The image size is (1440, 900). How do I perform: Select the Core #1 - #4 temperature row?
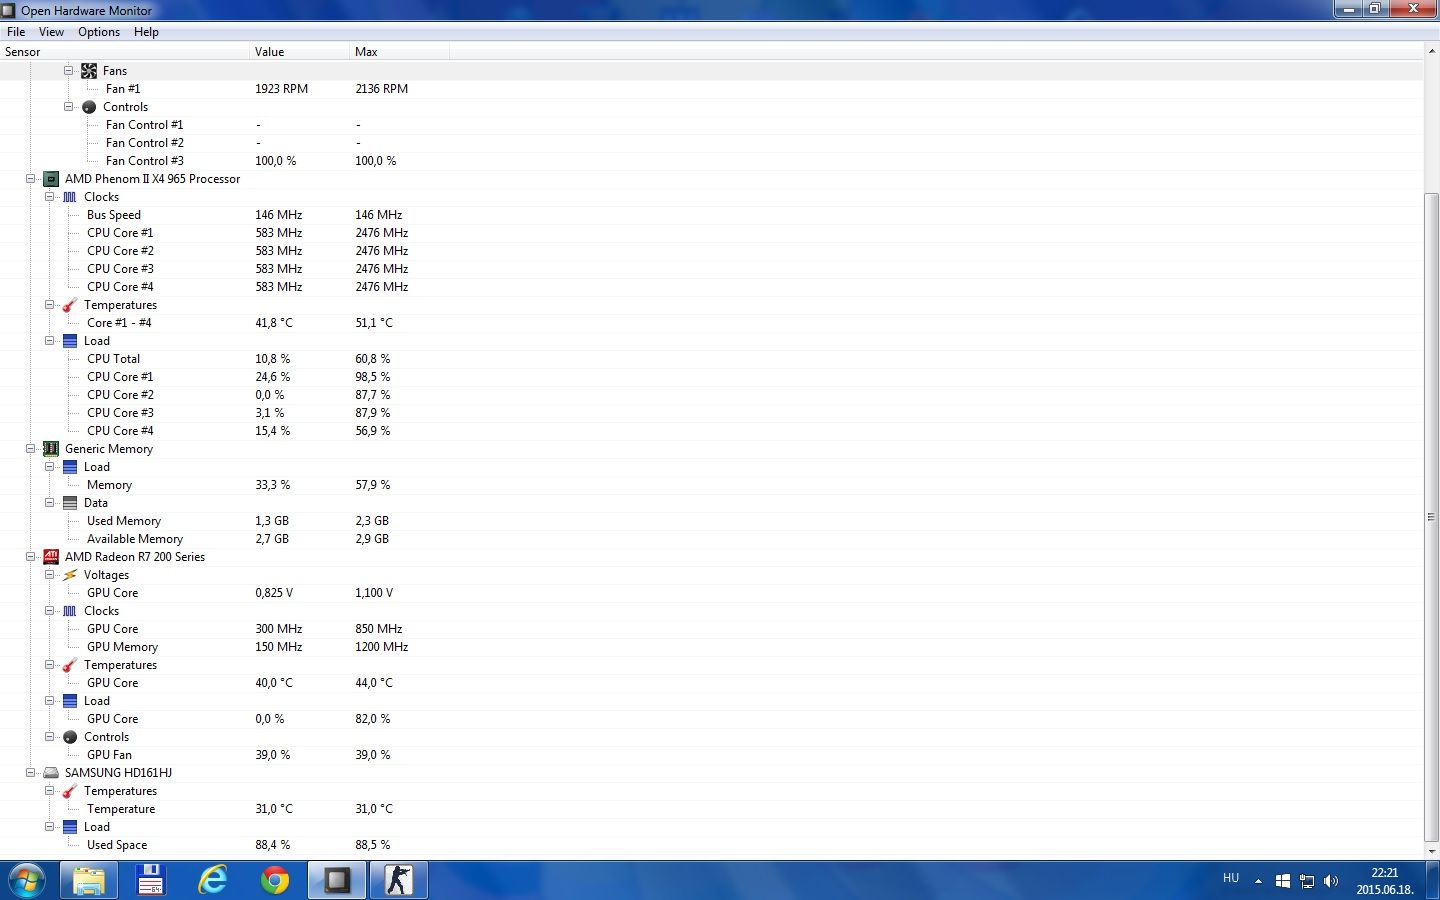click(711, 323)
